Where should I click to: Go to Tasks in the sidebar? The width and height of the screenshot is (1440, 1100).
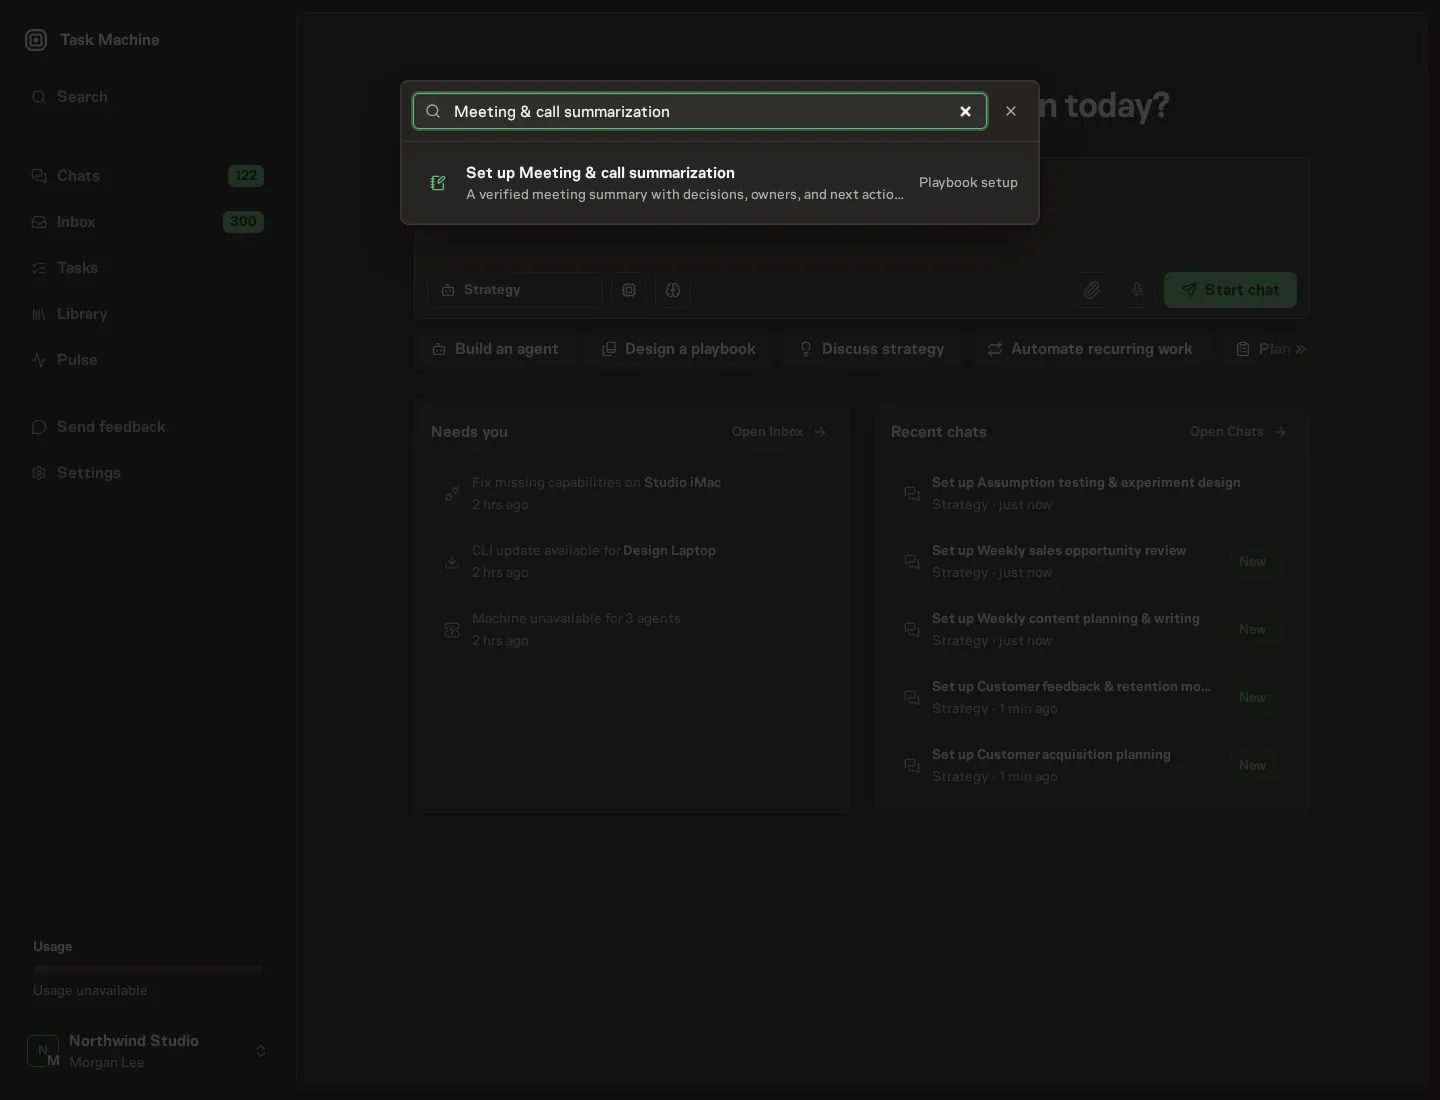point(148,268)
